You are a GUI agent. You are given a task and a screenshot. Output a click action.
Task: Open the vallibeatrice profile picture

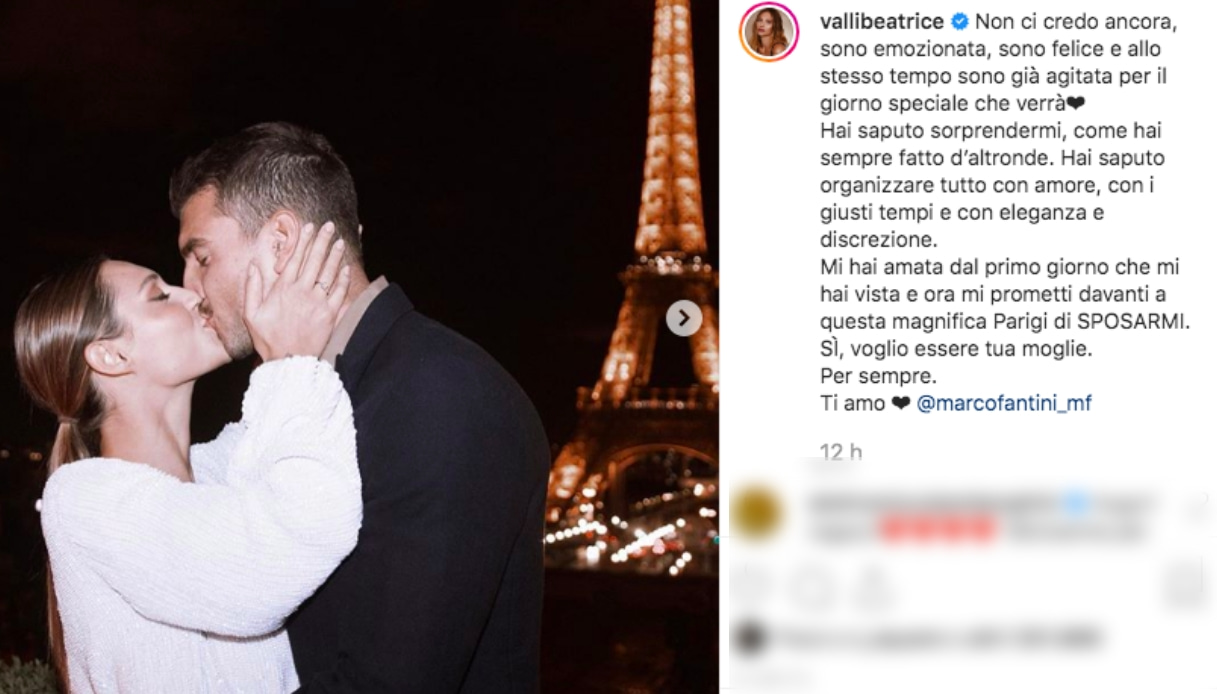pyautogui.click(x=768, y=31)
